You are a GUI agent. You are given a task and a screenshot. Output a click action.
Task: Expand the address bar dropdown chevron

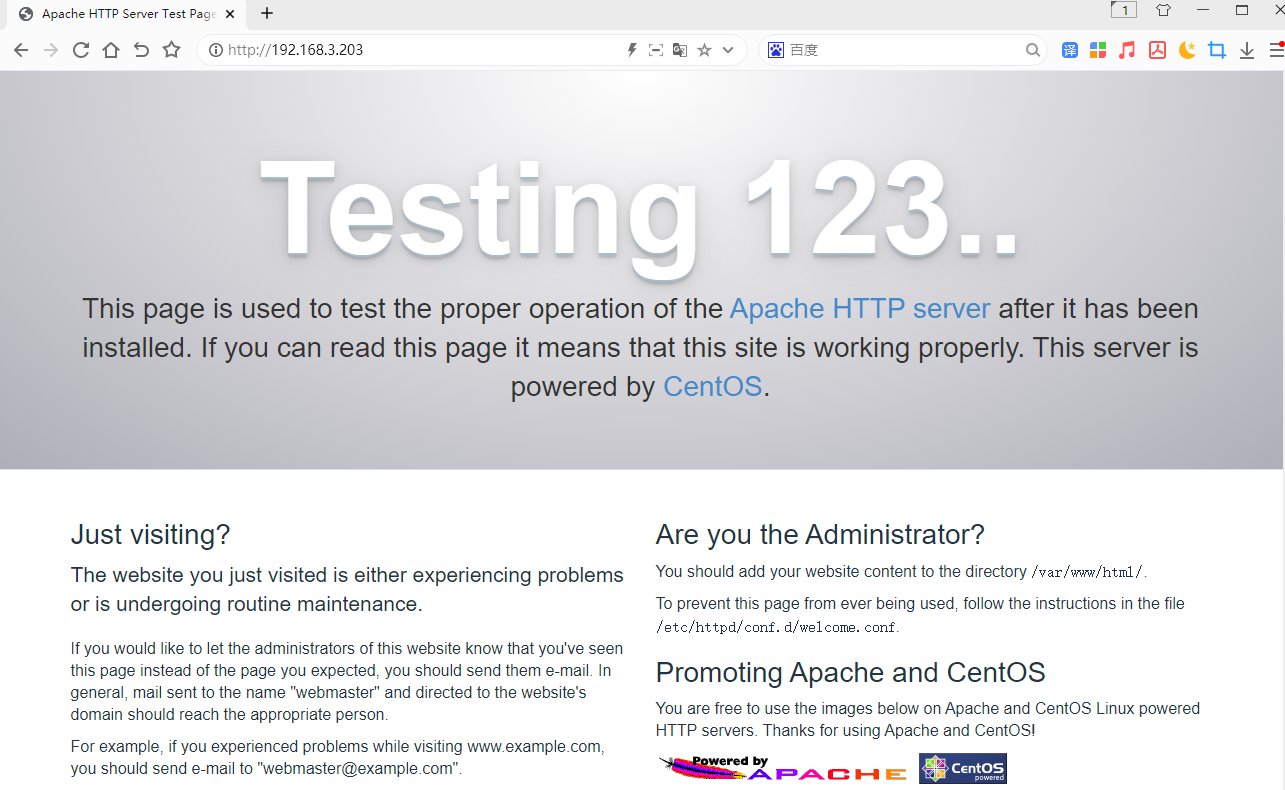click(728, 50)
